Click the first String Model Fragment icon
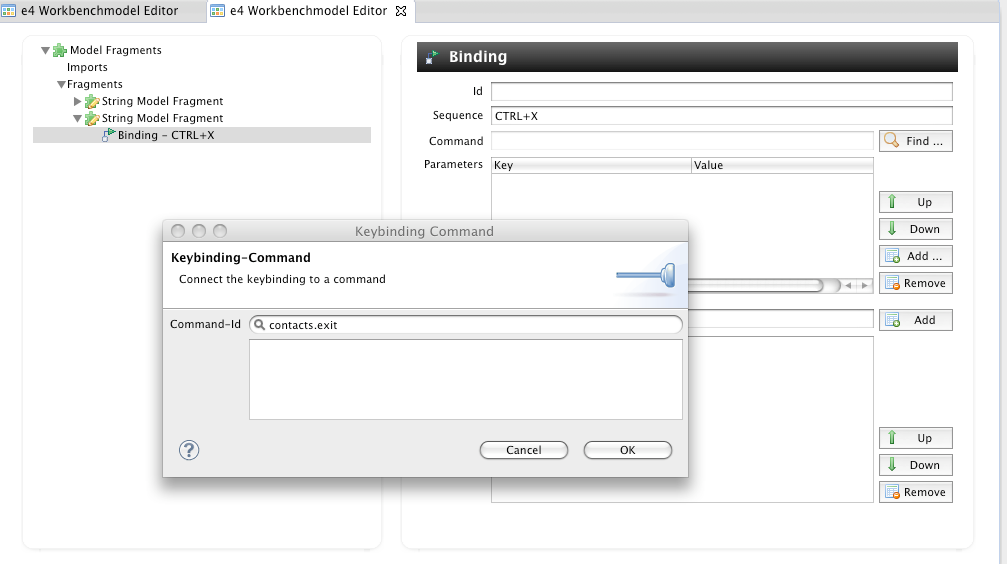This screenshot has width=1007, height=564. click(x=92, y=101)
